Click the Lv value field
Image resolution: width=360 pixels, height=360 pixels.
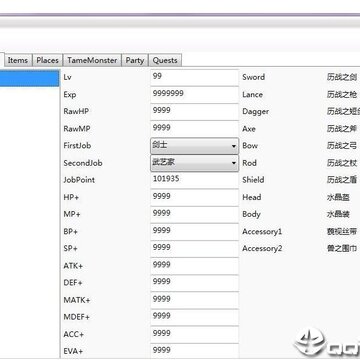tap(195, 77)
